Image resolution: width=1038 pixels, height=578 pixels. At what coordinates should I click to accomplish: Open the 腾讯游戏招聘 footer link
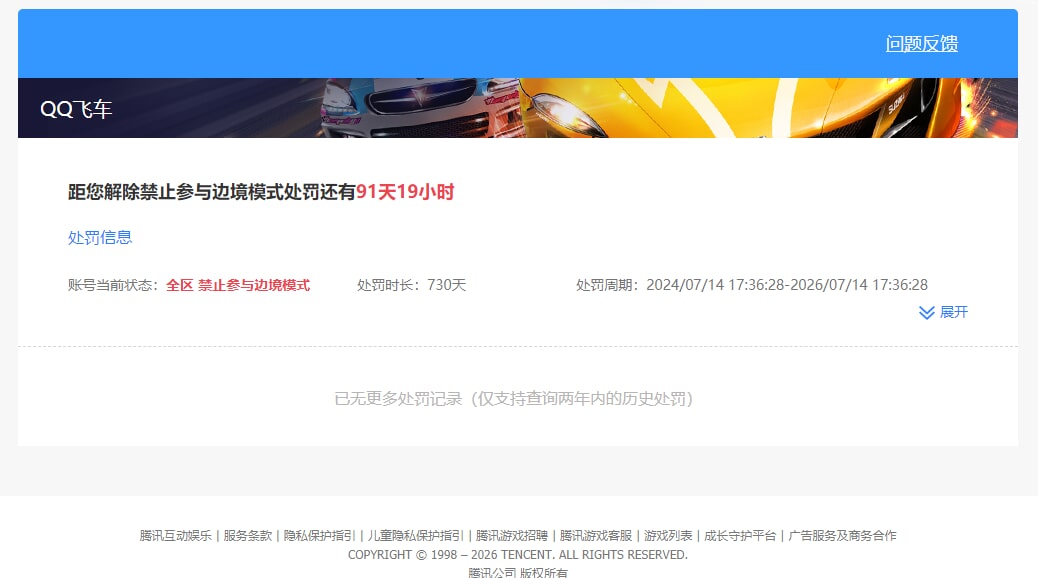(512, 536)
